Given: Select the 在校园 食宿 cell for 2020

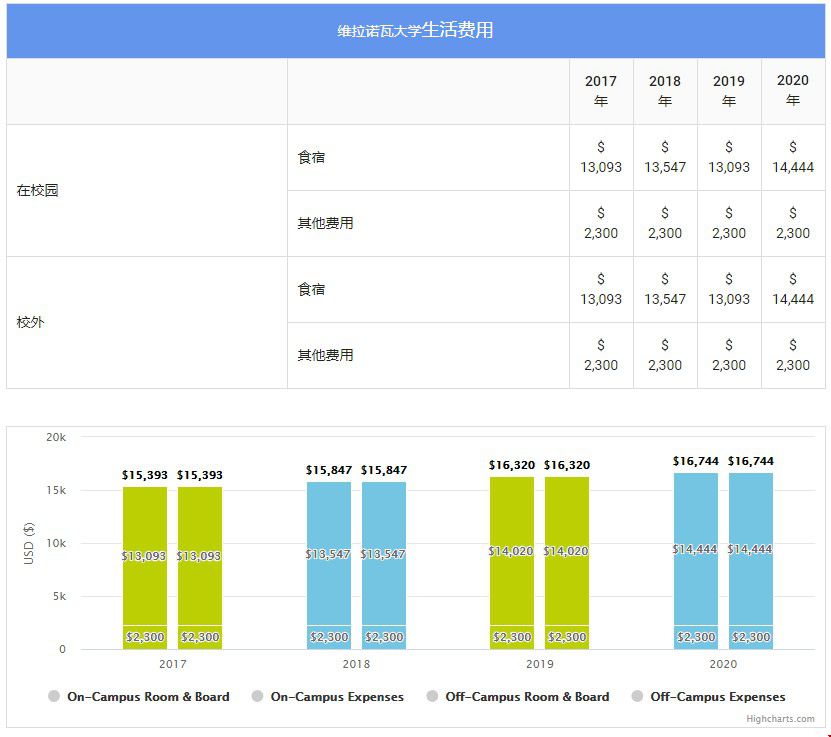Looking at the screenshot, I should (x=793, y=157).
